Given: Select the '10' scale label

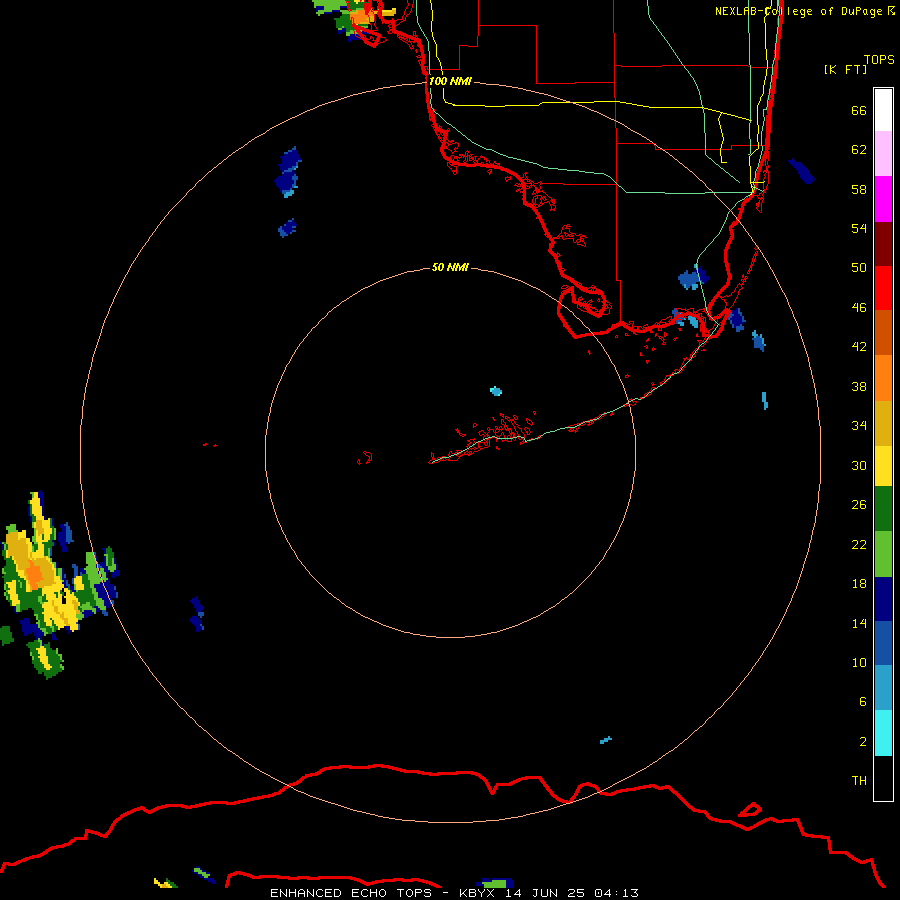Looking at the screenshot, I should (859, 662).
